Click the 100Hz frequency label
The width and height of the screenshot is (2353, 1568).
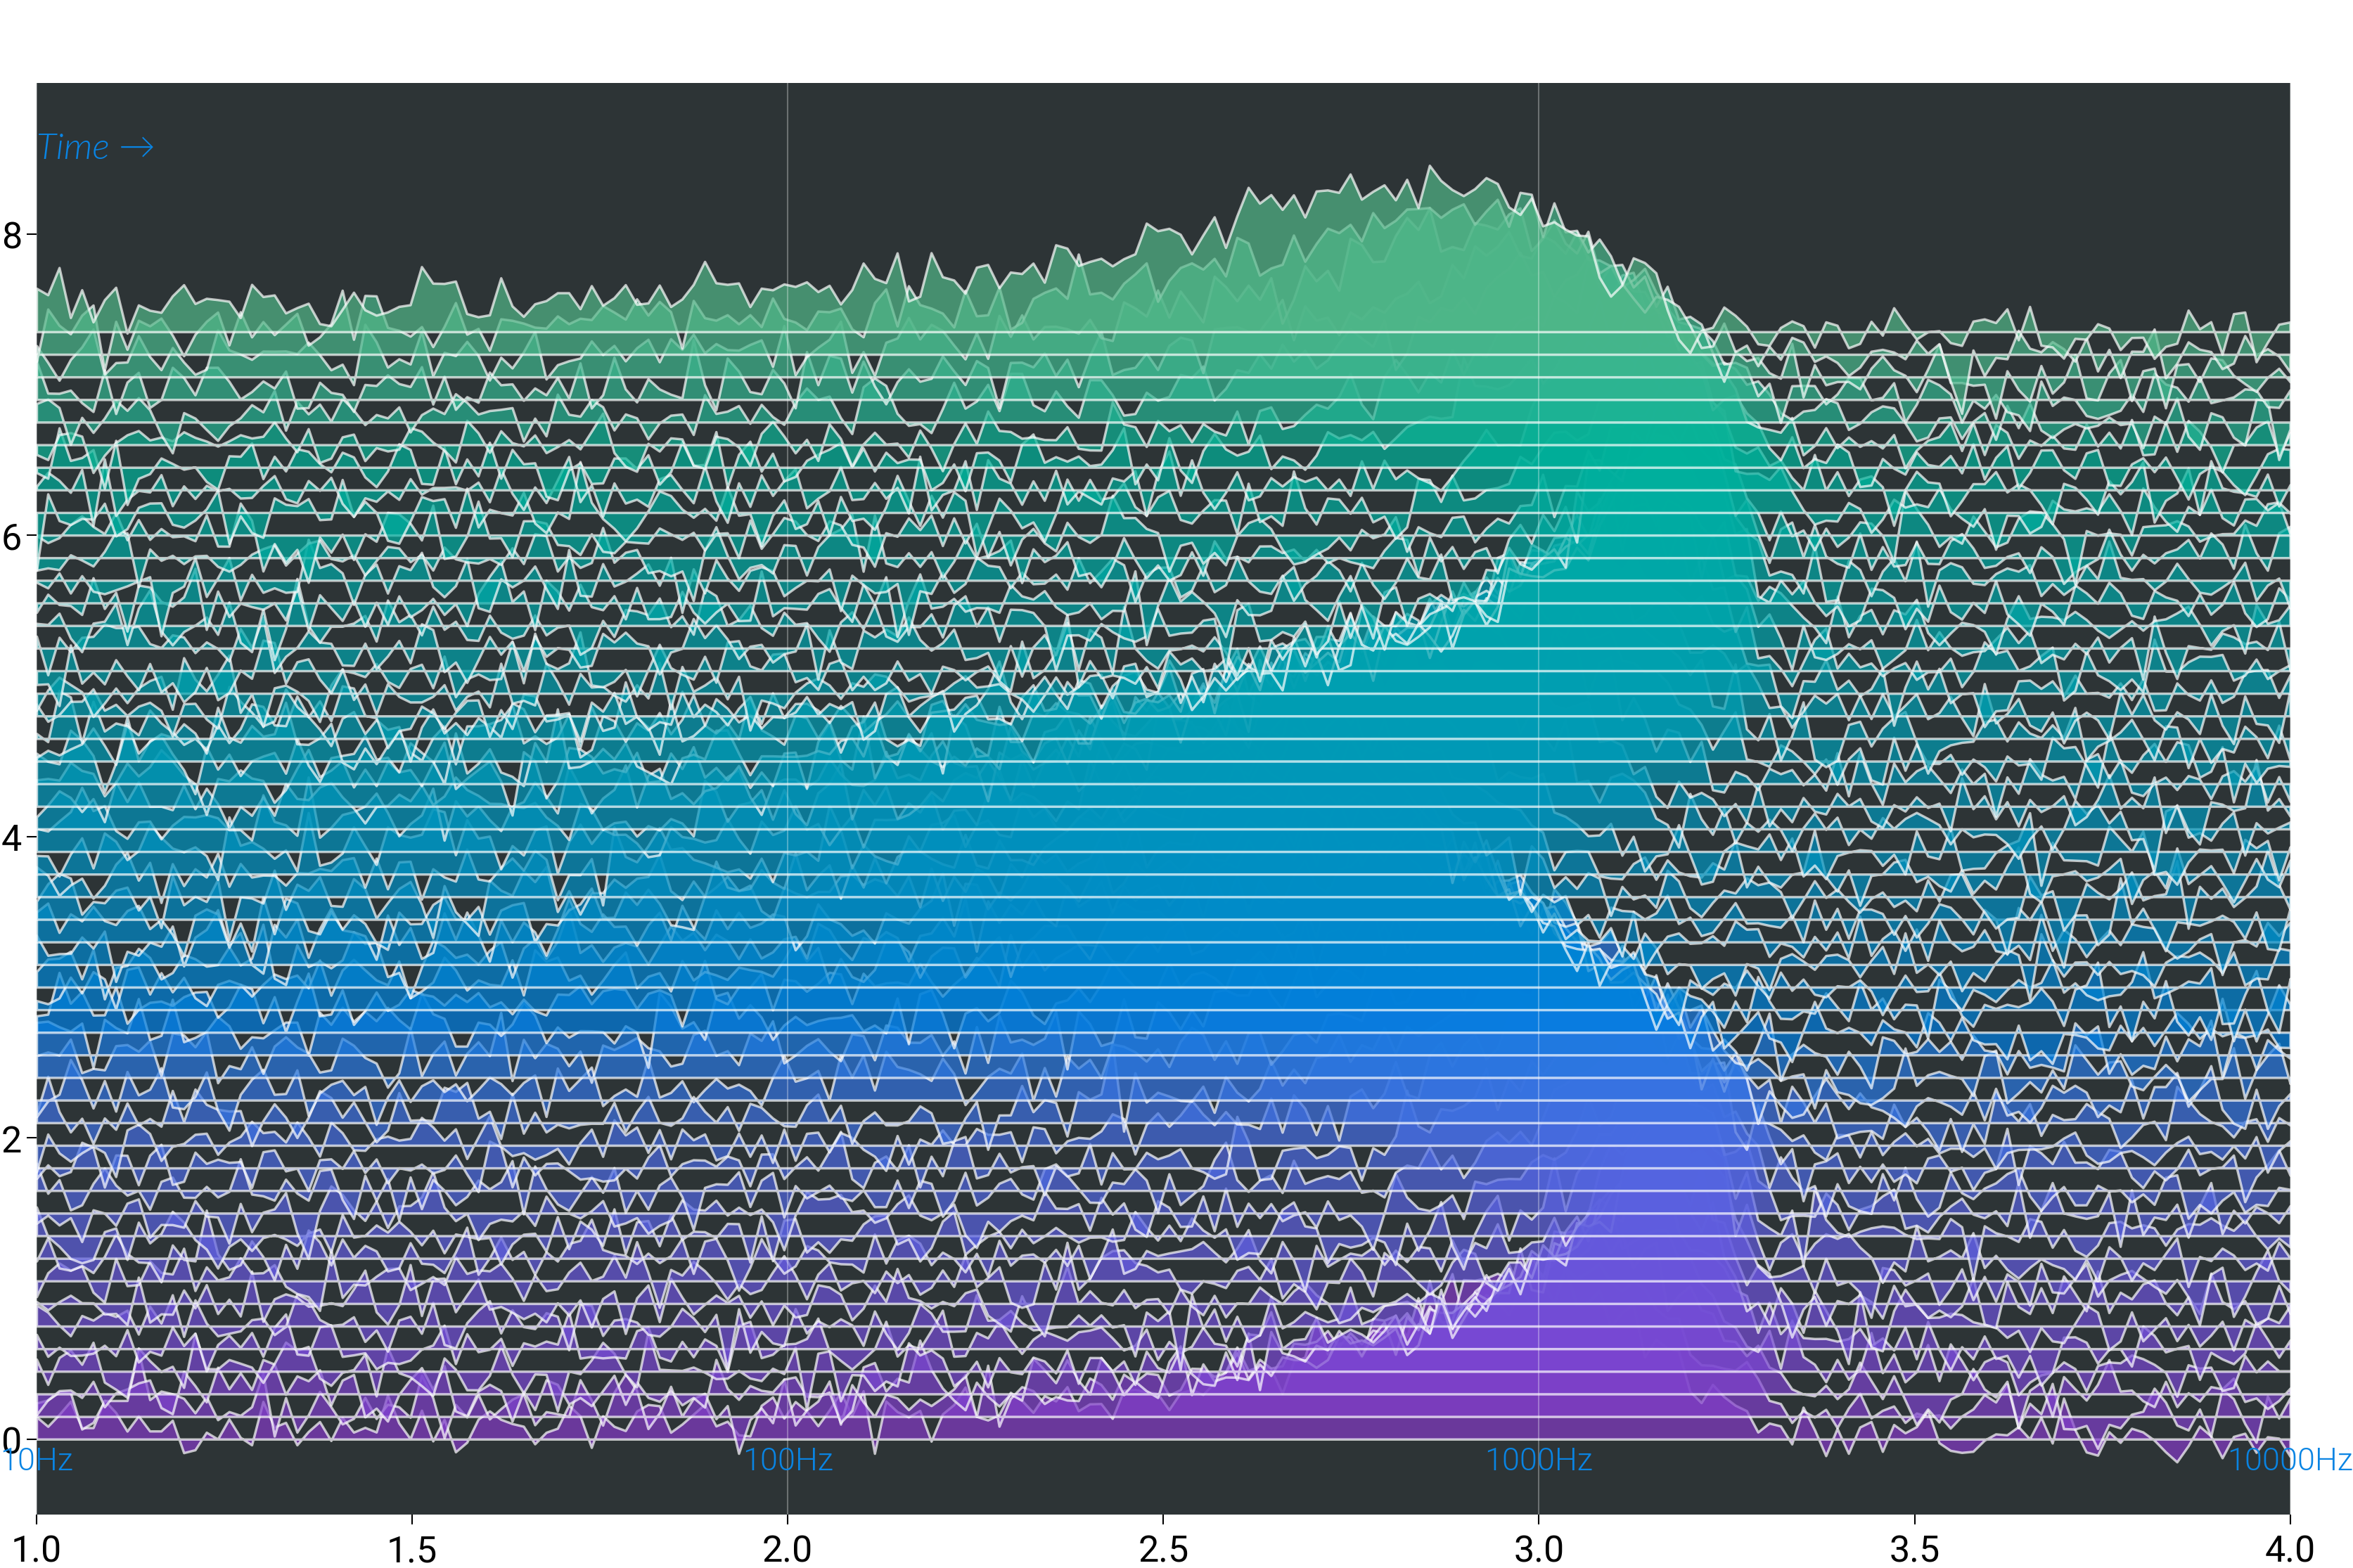click(x=788, y=1460)
